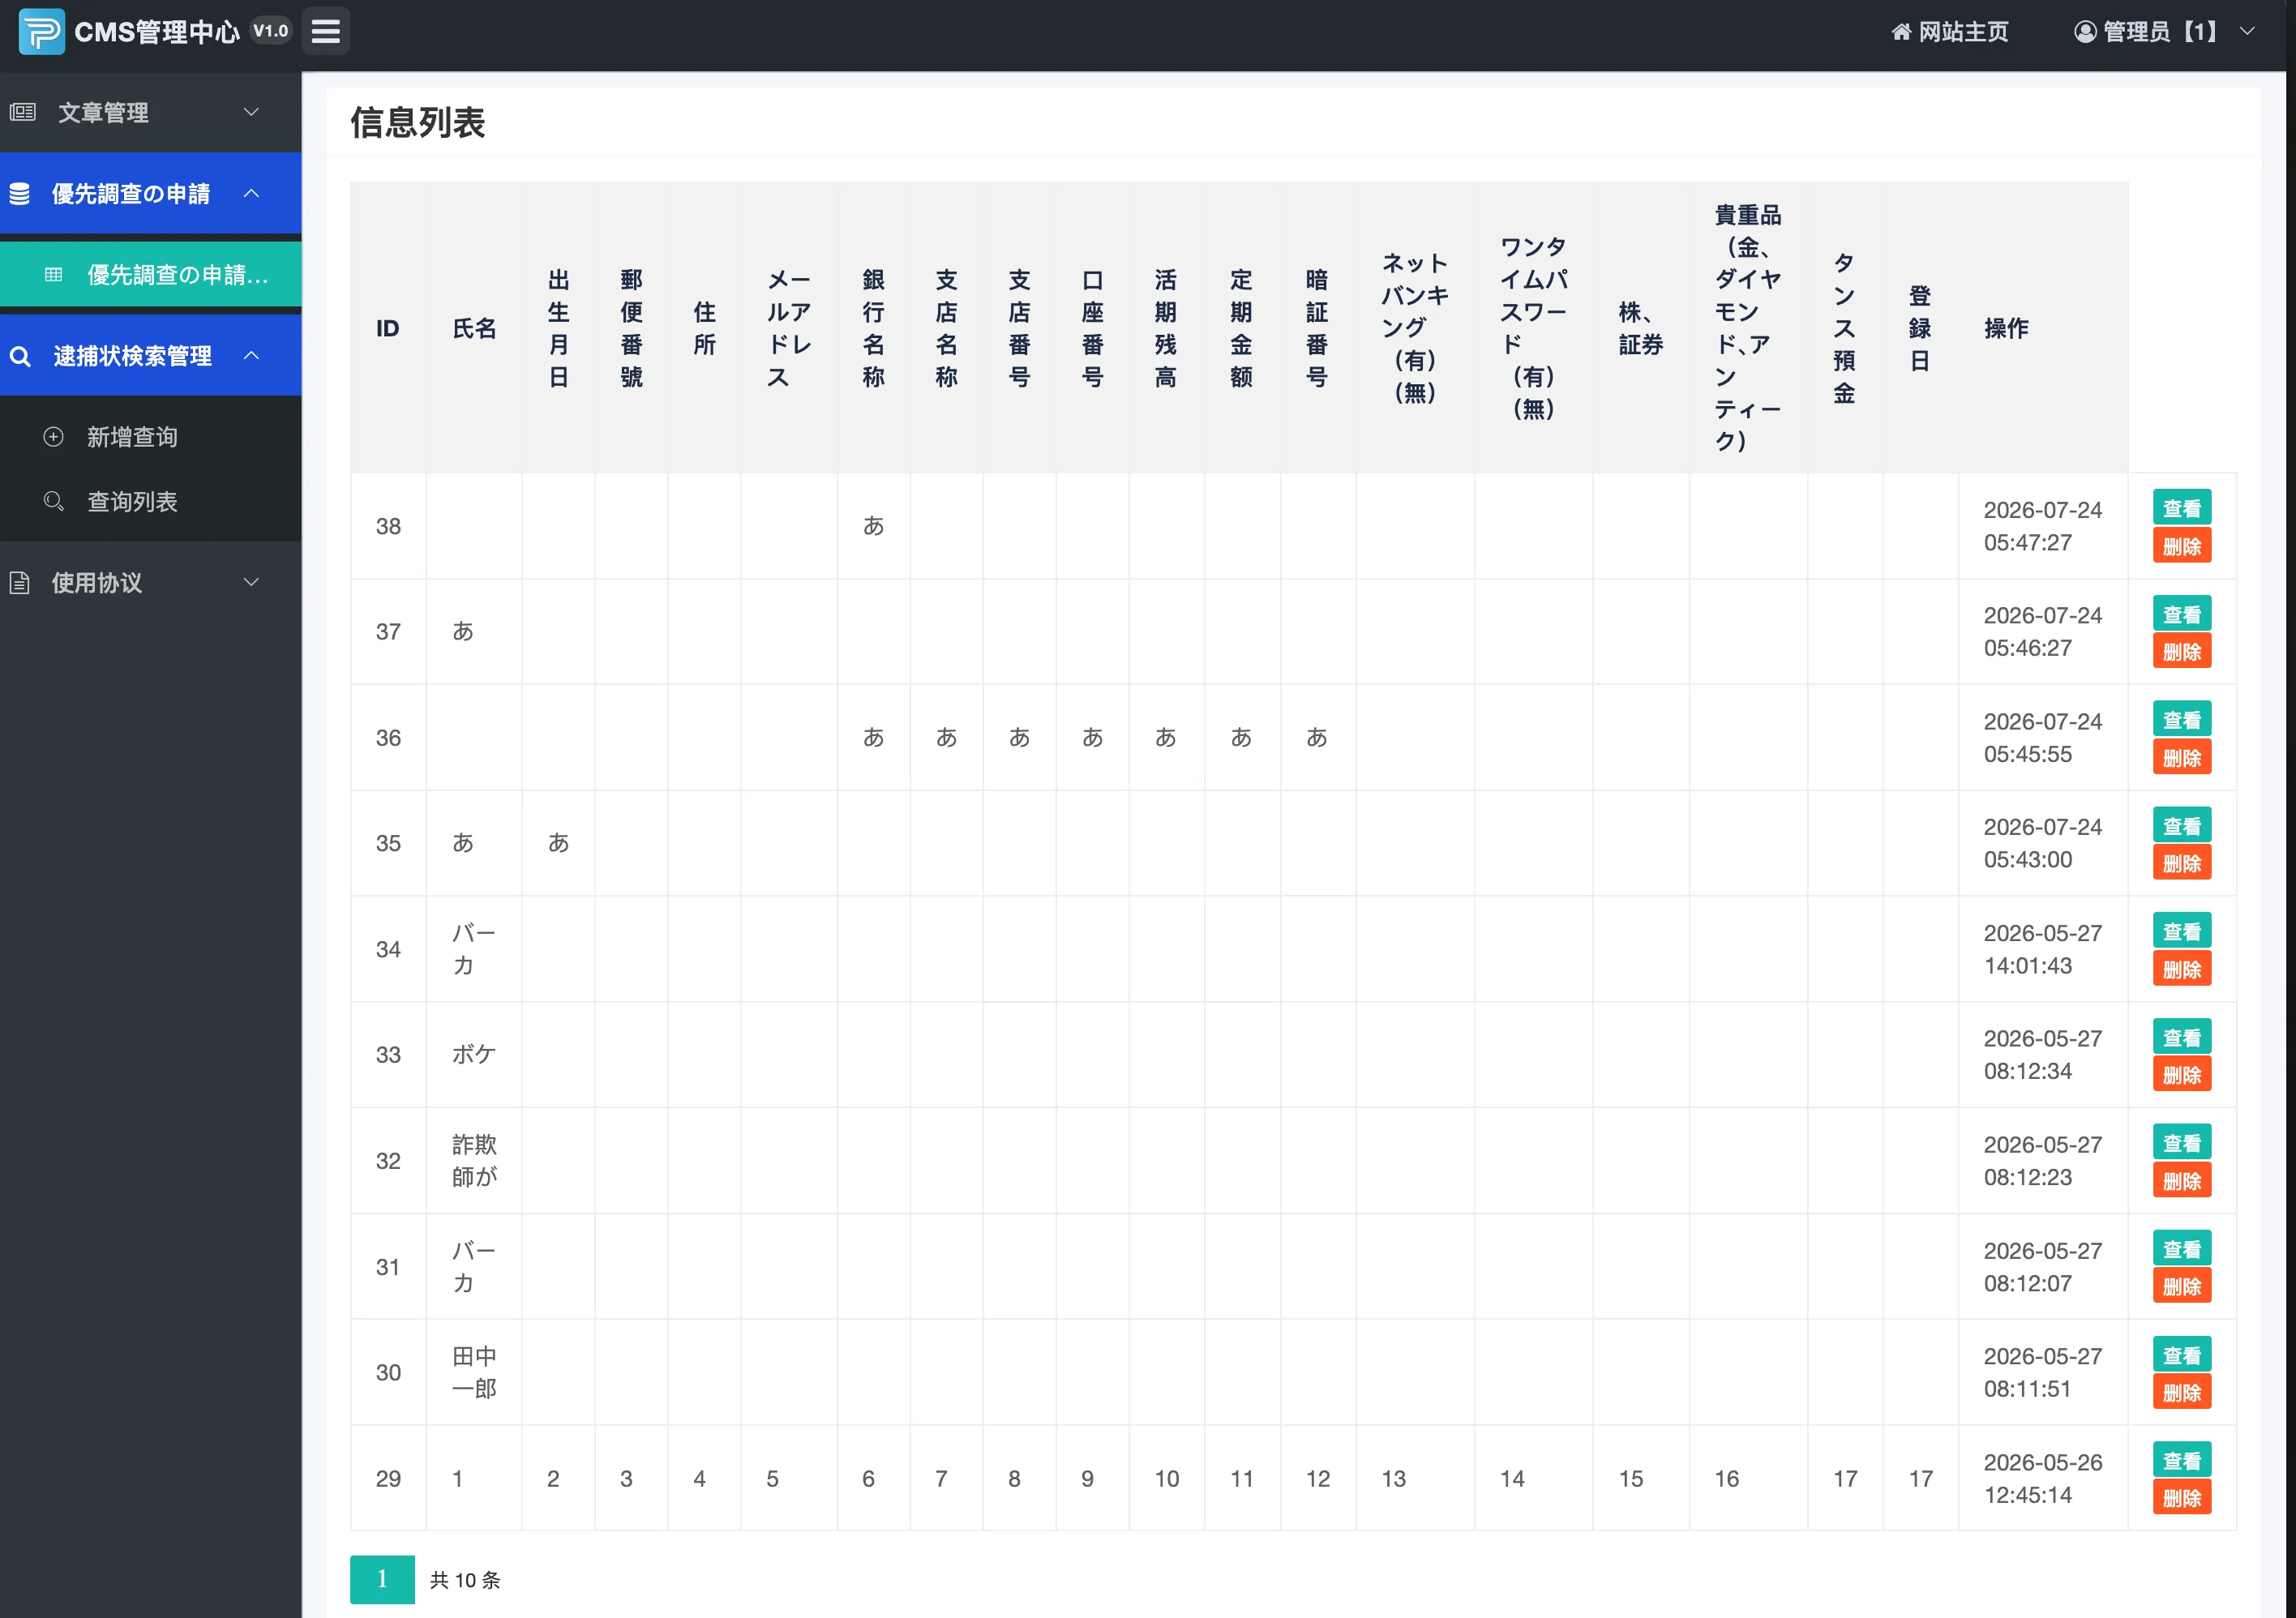
Task: Click the 氏名 column header
Action: click(x=474, y=328)
